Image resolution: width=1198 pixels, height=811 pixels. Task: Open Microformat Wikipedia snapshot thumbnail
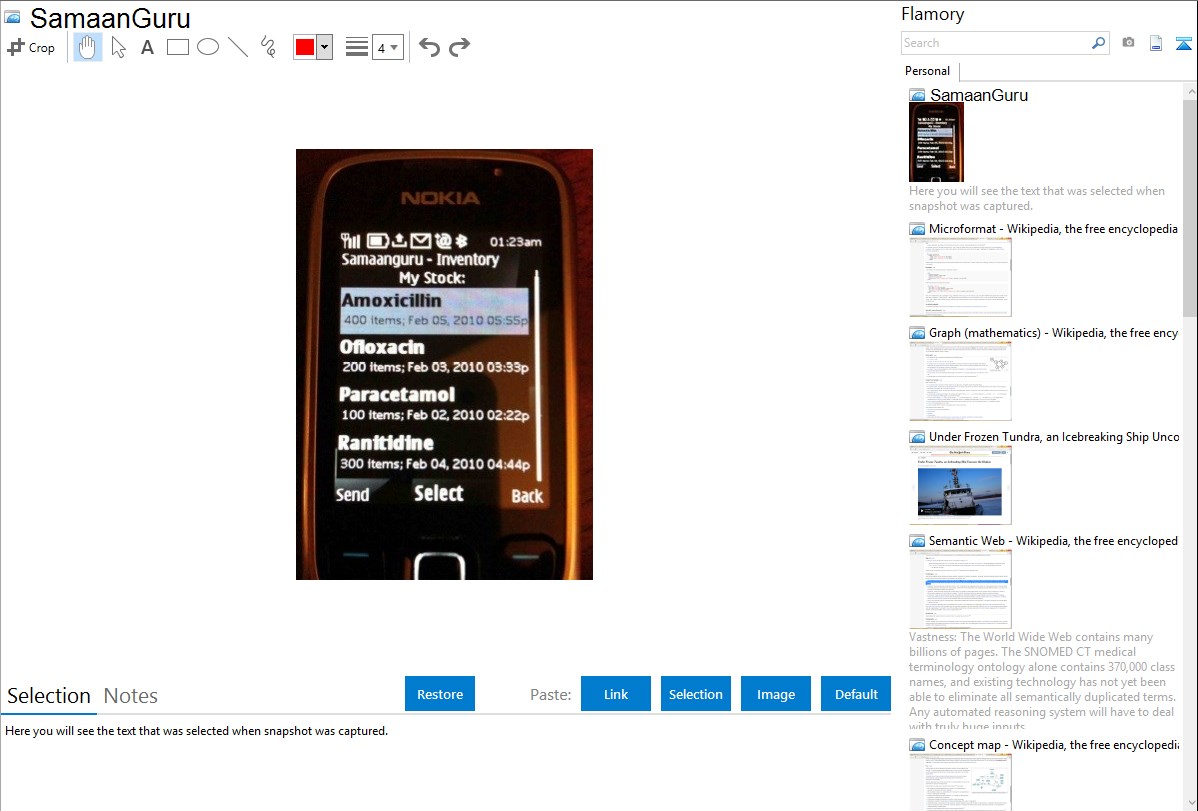click(x=960, y=277)
